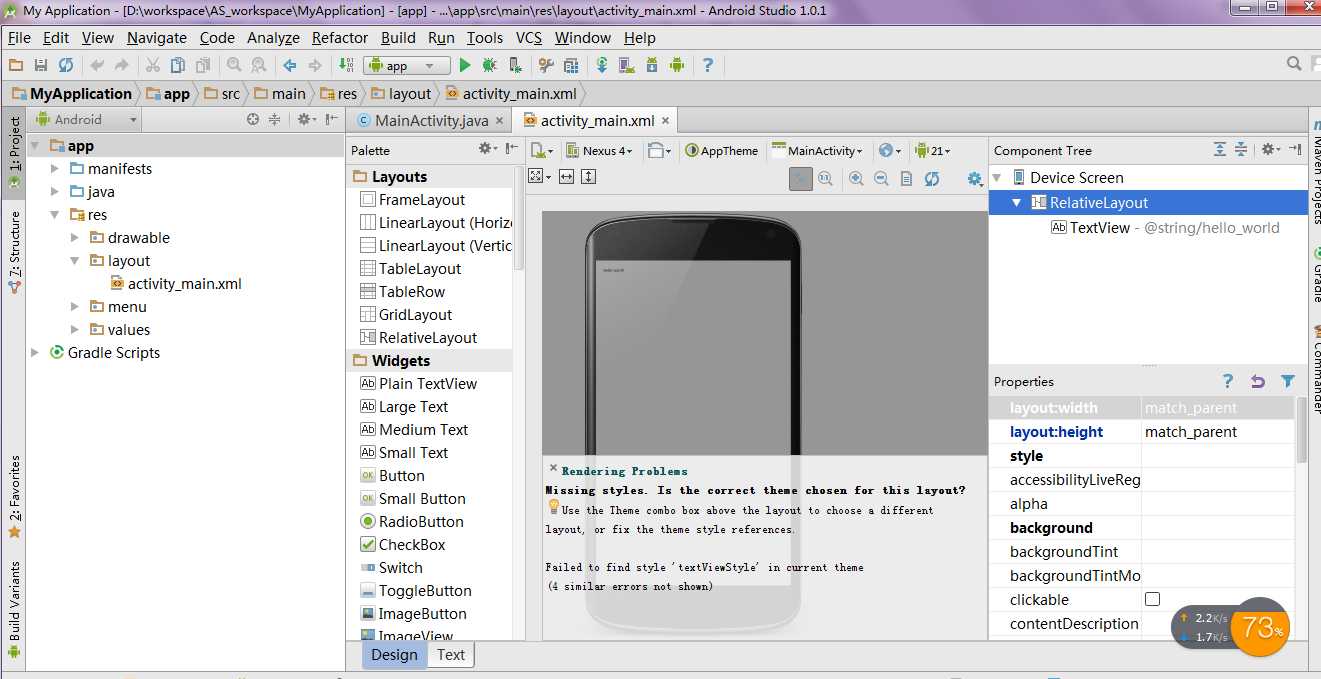The height and width of the screenshot is (679, 1321).
Task: Switch to the Text editor tab
Action: tap(451, 654)
